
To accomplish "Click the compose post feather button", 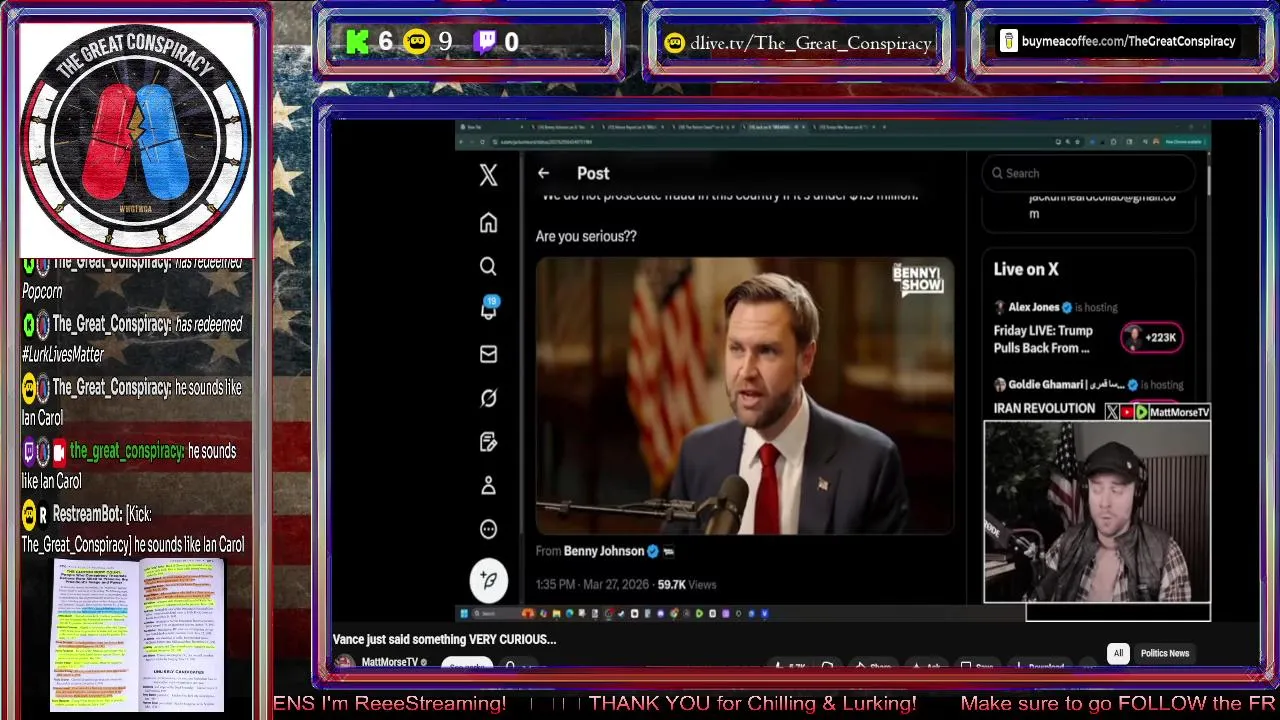I will (x=489, y=580).
